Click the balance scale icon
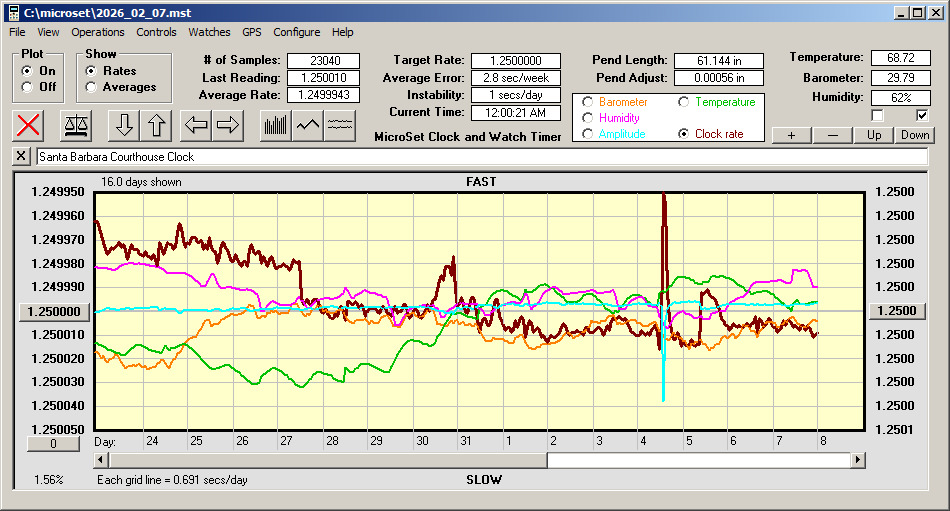Viewport: 950px width, 511px height. (x=75, y=125)
